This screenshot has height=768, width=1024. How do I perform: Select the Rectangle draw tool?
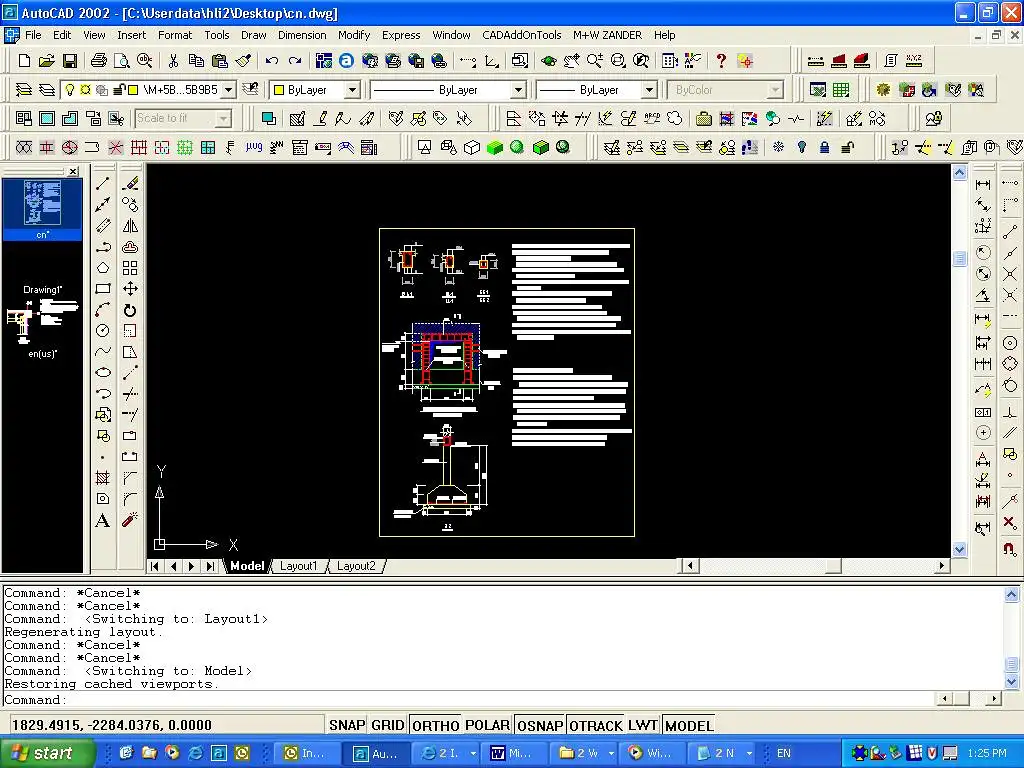[103, 289]
